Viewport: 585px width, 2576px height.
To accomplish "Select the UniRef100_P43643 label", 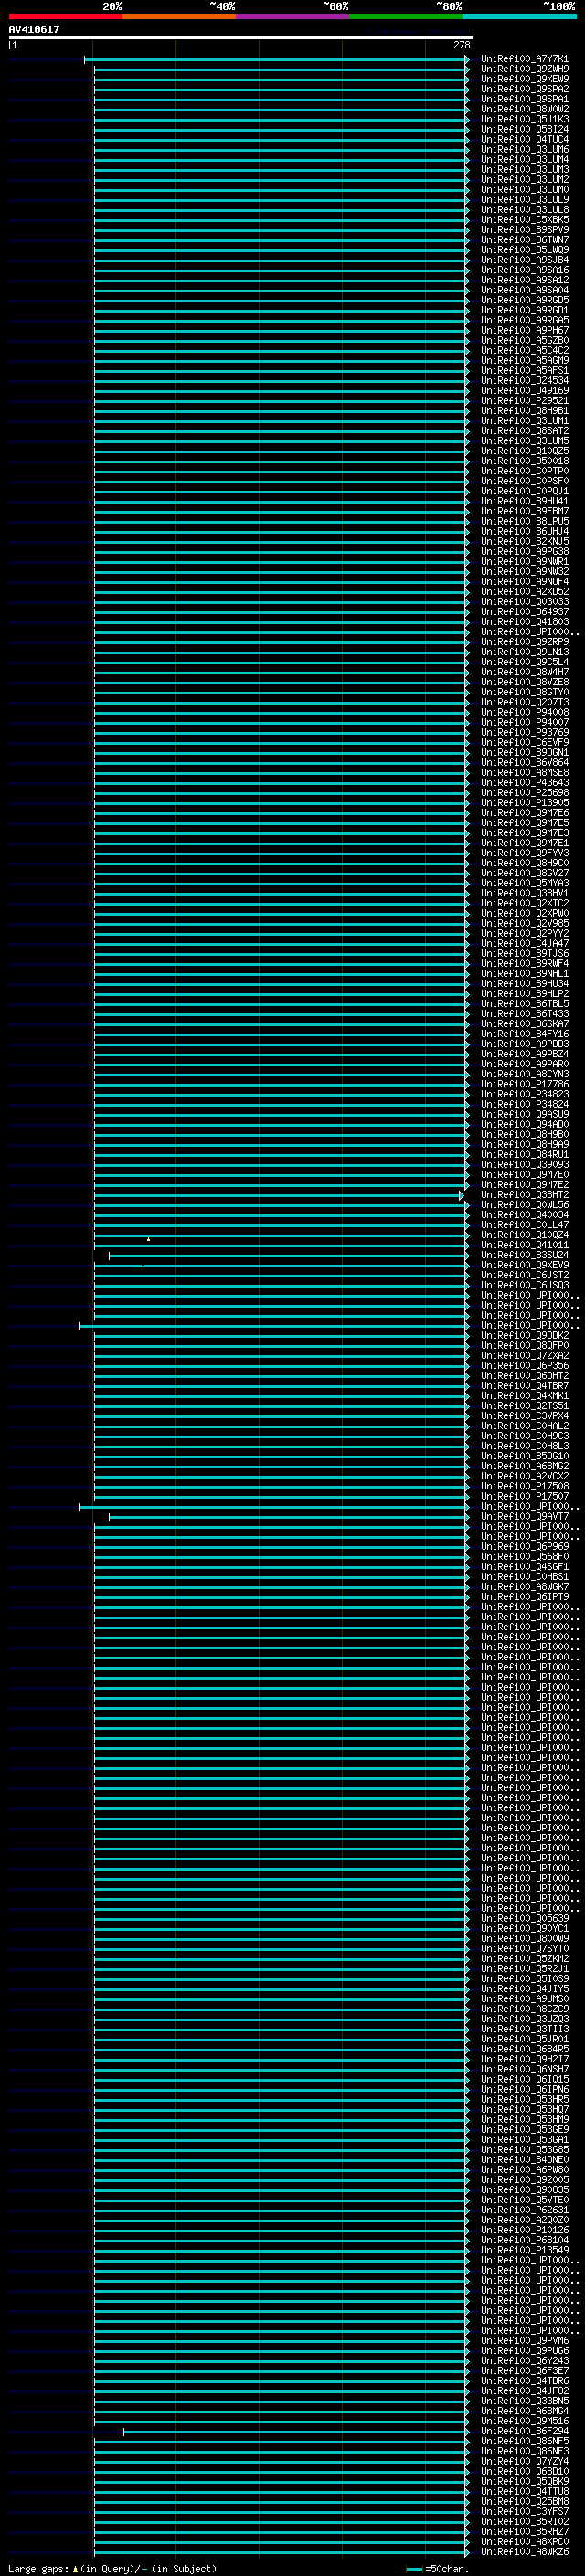I will point(524,783).
